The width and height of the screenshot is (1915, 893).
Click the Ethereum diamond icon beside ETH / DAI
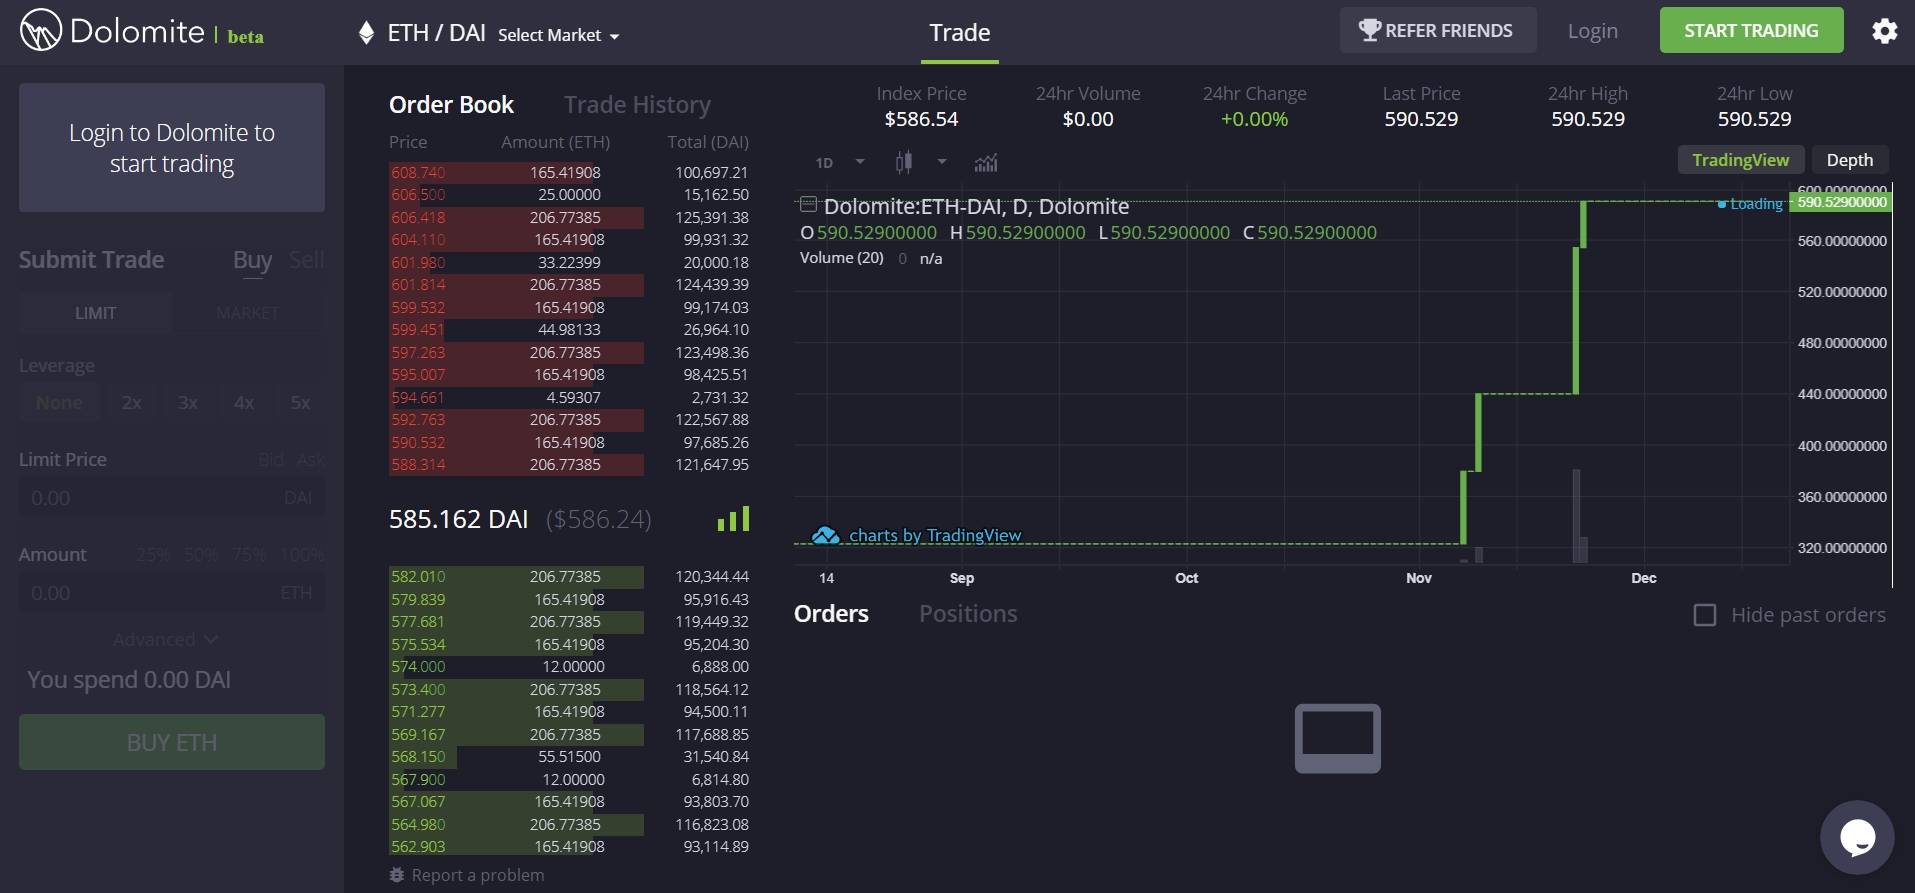tap(366, 33)
